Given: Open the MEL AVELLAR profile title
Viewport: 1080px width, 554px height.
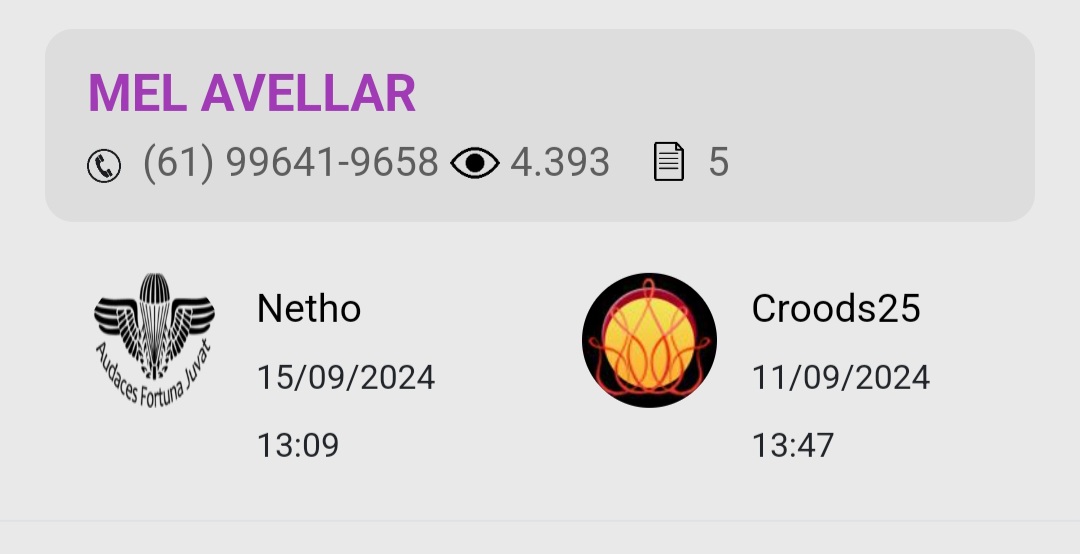Looking at the screenshot, I should [252, 93].
